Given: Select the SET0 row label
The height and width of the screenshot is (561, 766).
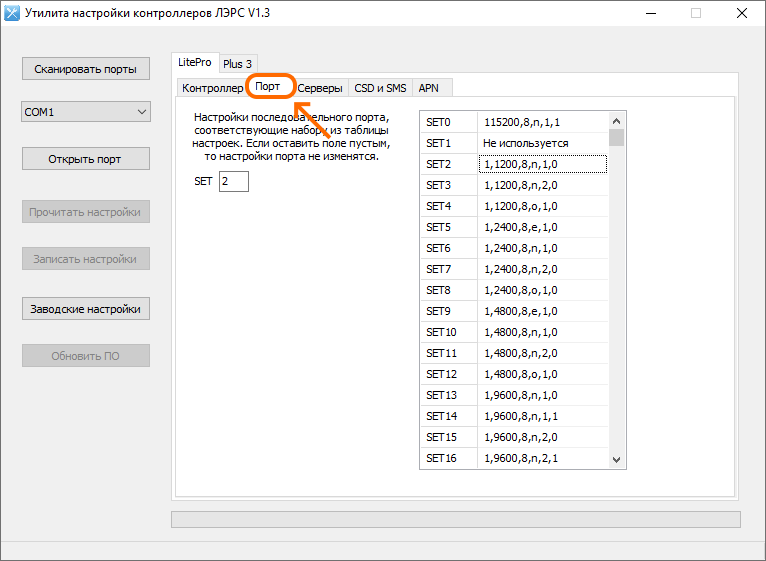Looking at the screenshot, I should point(448,122).
